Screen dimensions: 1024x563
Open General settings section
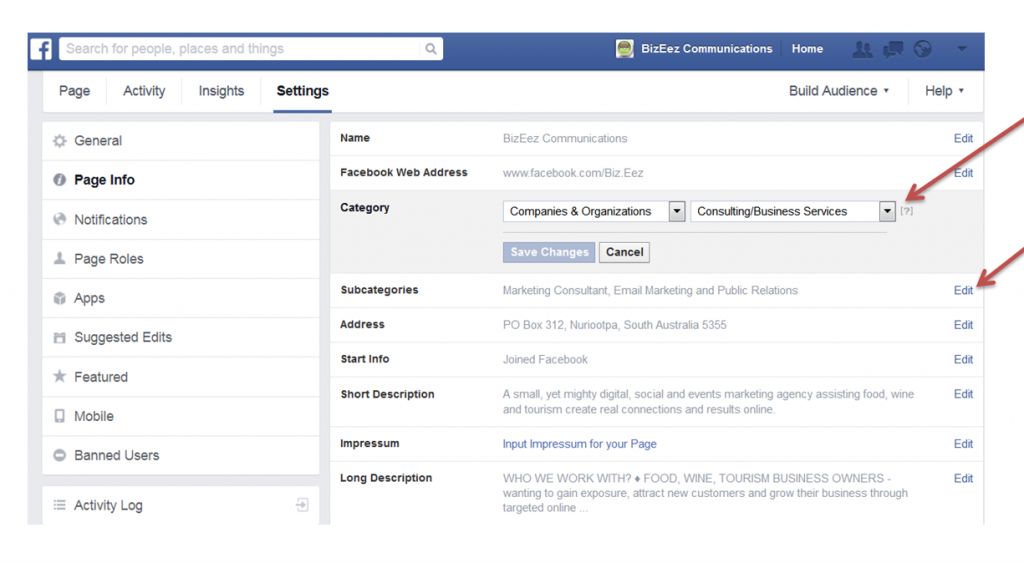(181, 141)
